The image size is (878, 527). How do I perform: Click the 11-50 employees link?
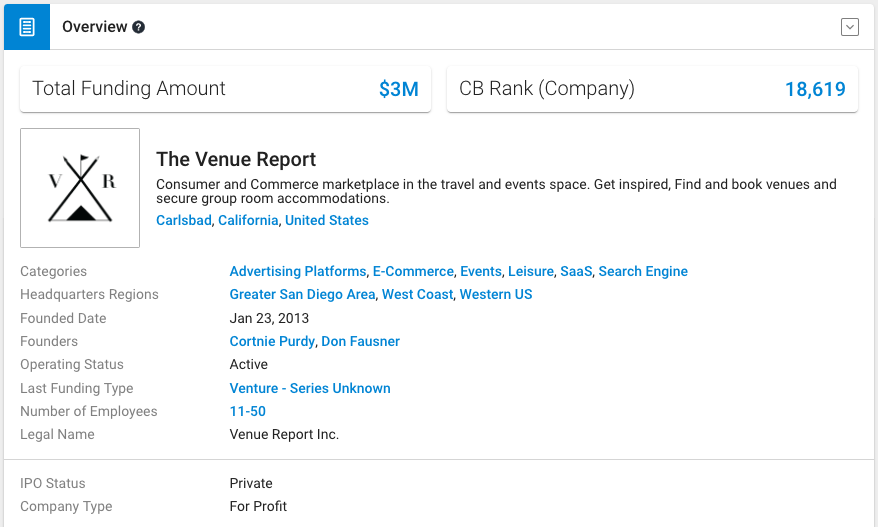[247, 411]
